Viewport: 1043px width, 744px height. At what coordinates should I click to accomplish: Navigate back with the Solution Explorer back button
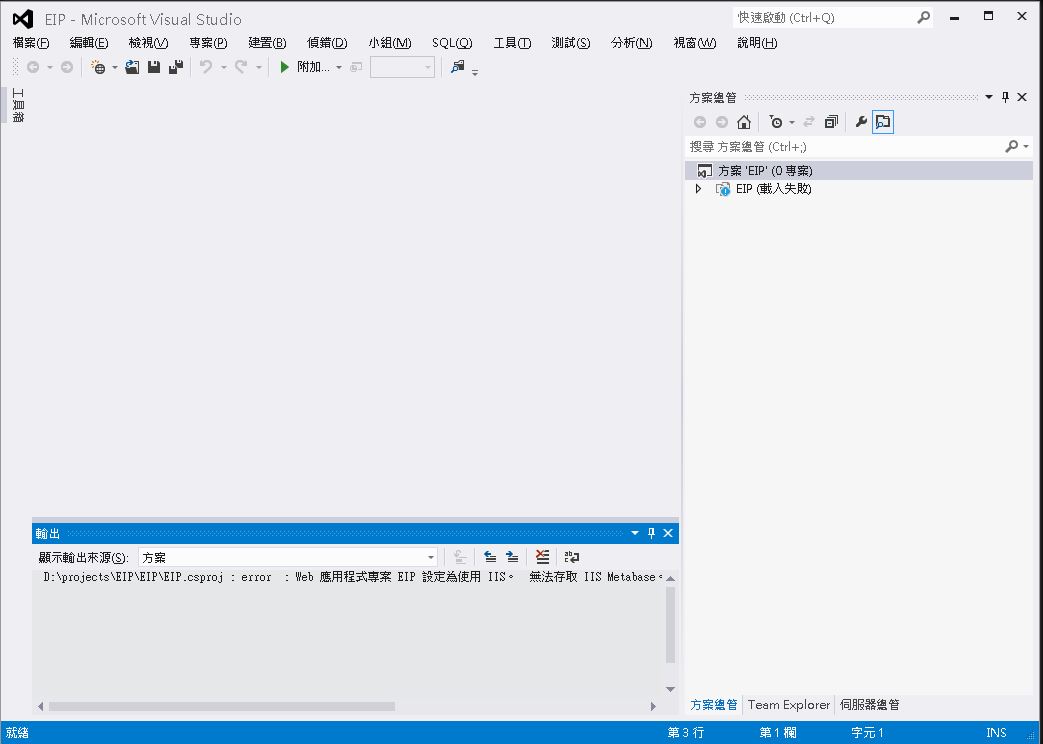[x=700, y=121]
